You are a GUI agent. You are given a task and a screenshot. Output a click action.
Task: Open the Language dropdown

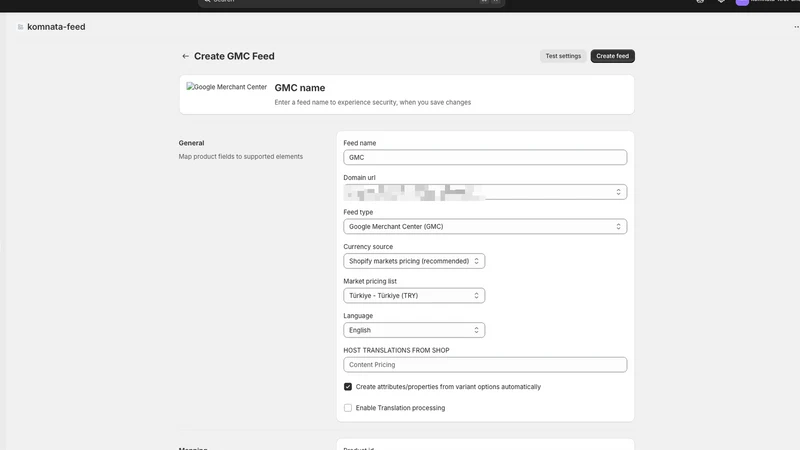point(414,330)
